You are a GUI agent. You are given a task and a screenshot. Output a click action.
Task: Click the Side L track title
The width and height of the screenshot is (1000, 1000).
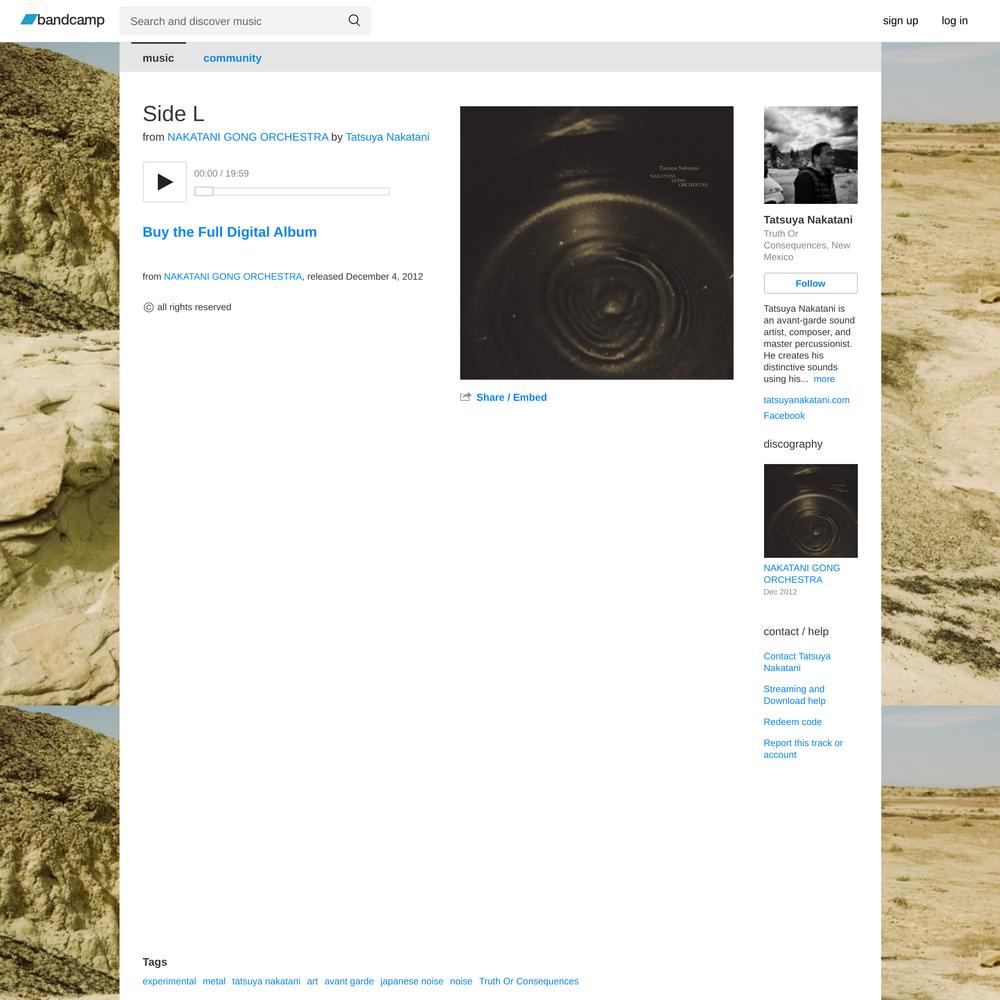click(173, 114)
